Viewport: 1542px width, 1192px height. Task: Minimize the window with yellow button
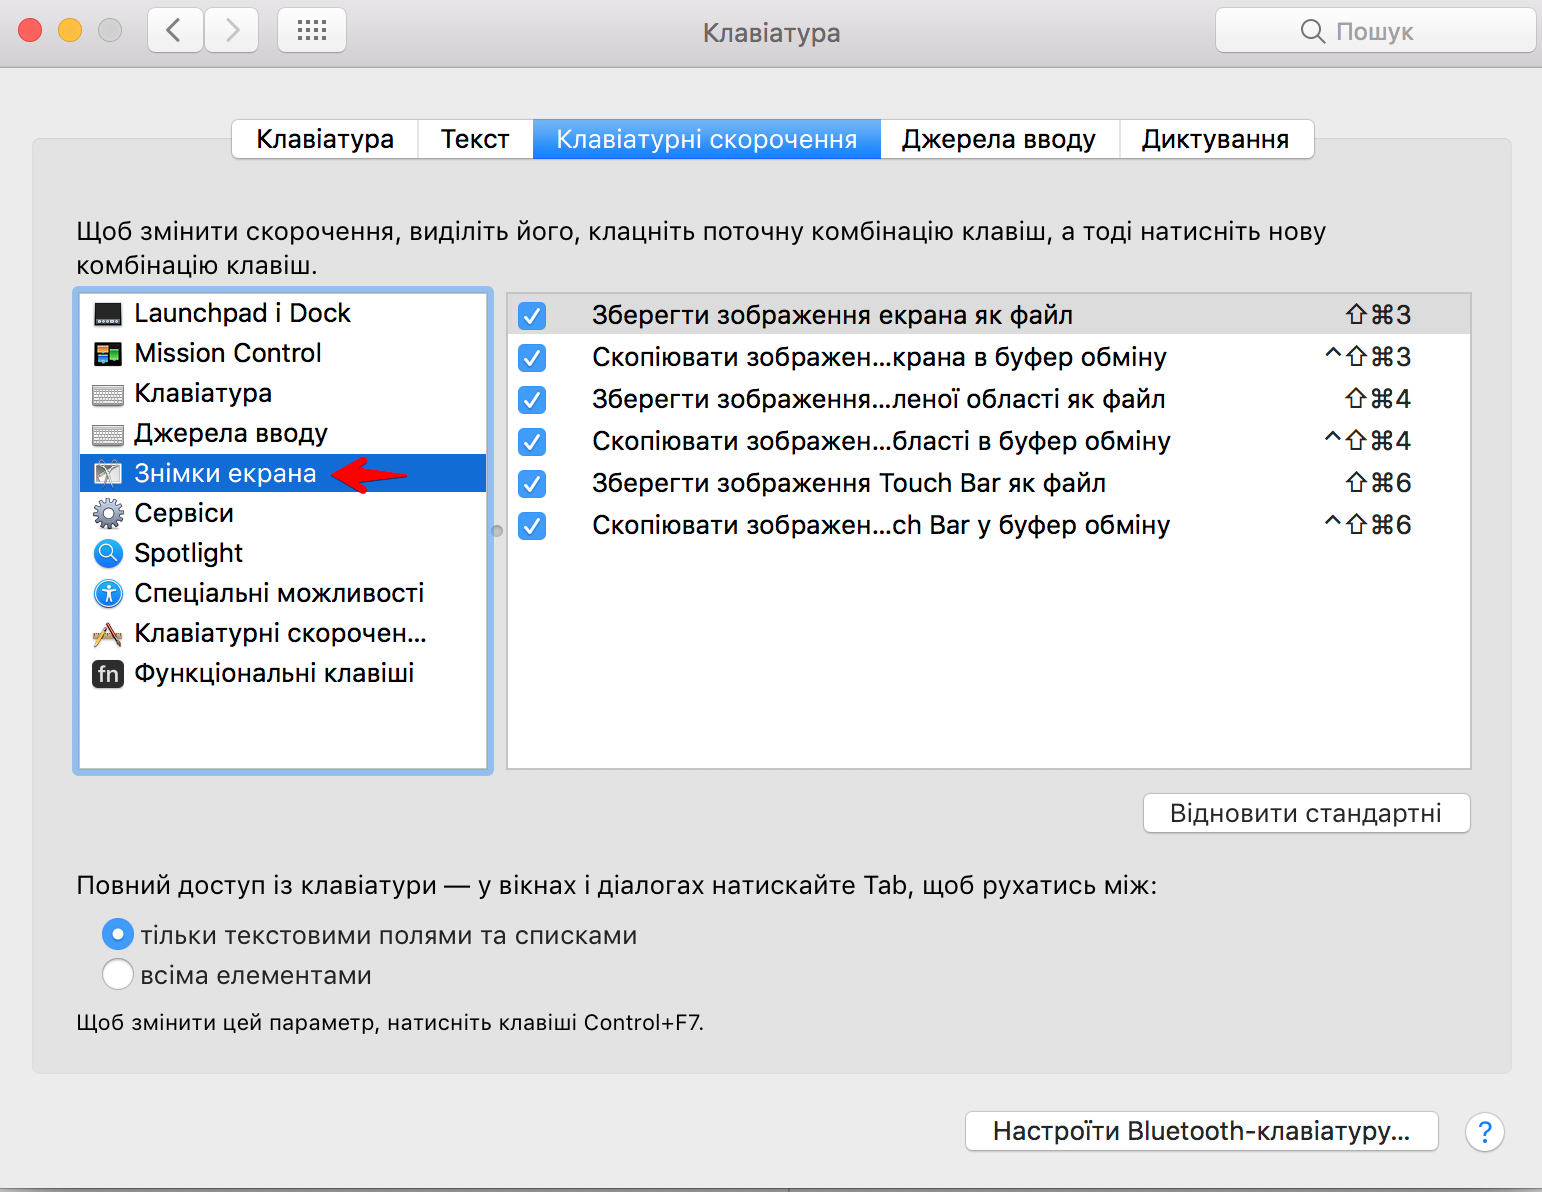click(70, 30)
